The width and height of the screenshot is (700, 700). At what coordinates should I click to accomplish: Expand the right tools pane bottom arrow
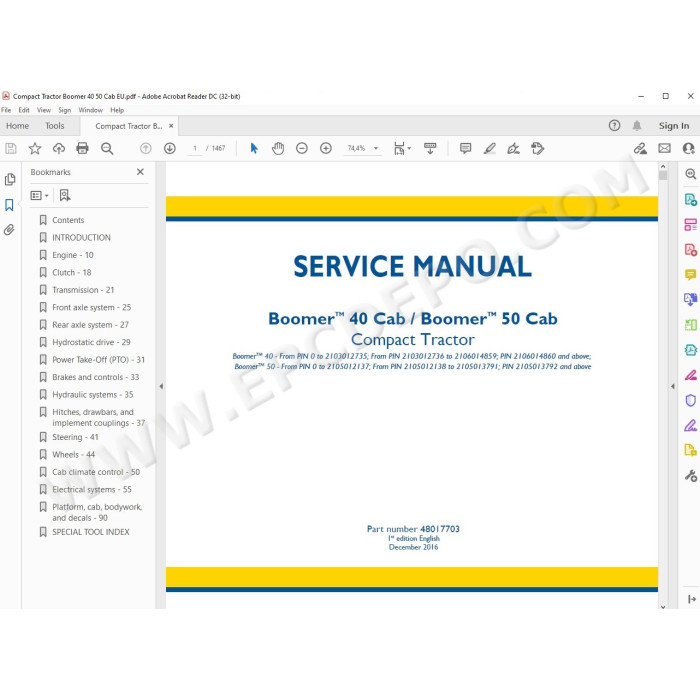692,599
